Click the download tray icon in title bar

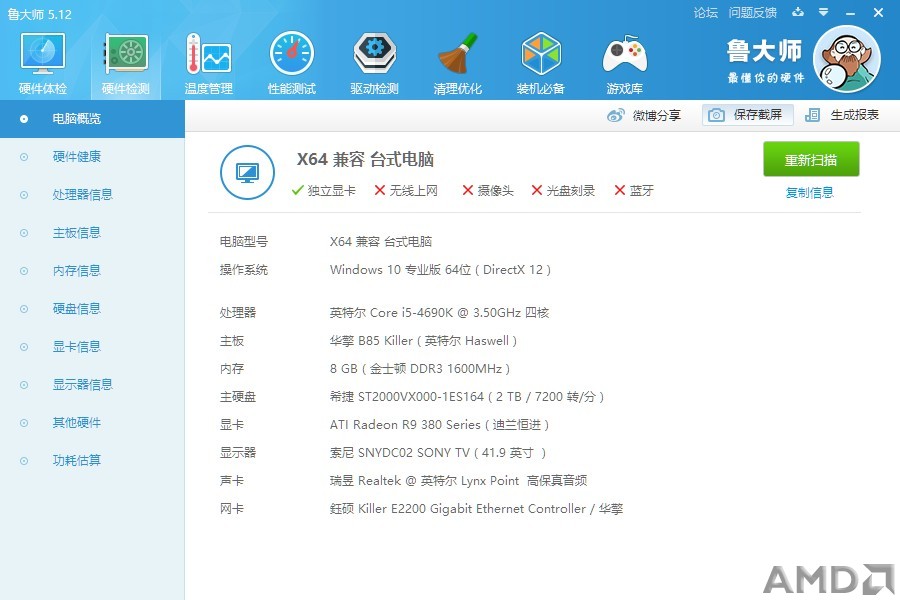coord(798,12)
